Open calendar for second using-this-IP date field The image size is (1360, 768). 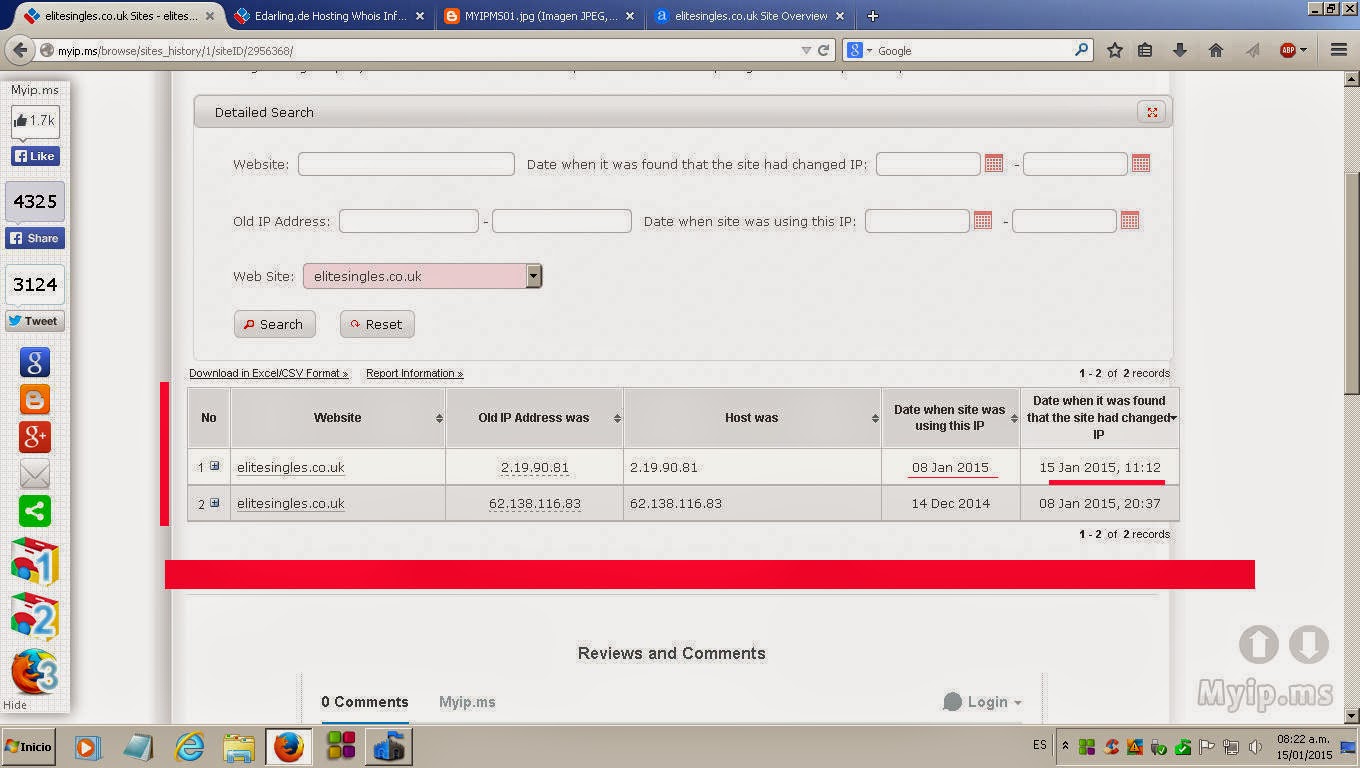(1130, 220)
